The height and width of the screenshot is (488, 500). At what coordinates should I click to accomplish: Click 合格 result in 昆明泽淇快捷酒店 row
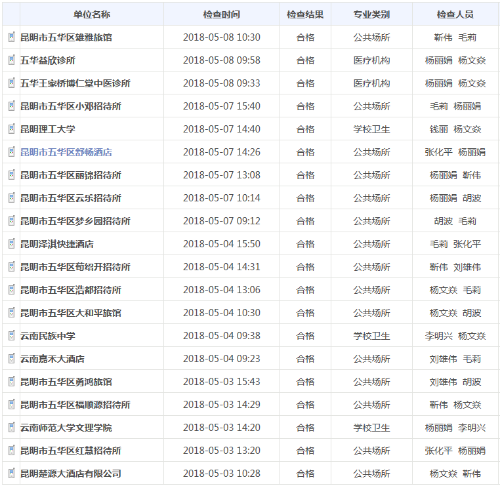pos(305,244)
